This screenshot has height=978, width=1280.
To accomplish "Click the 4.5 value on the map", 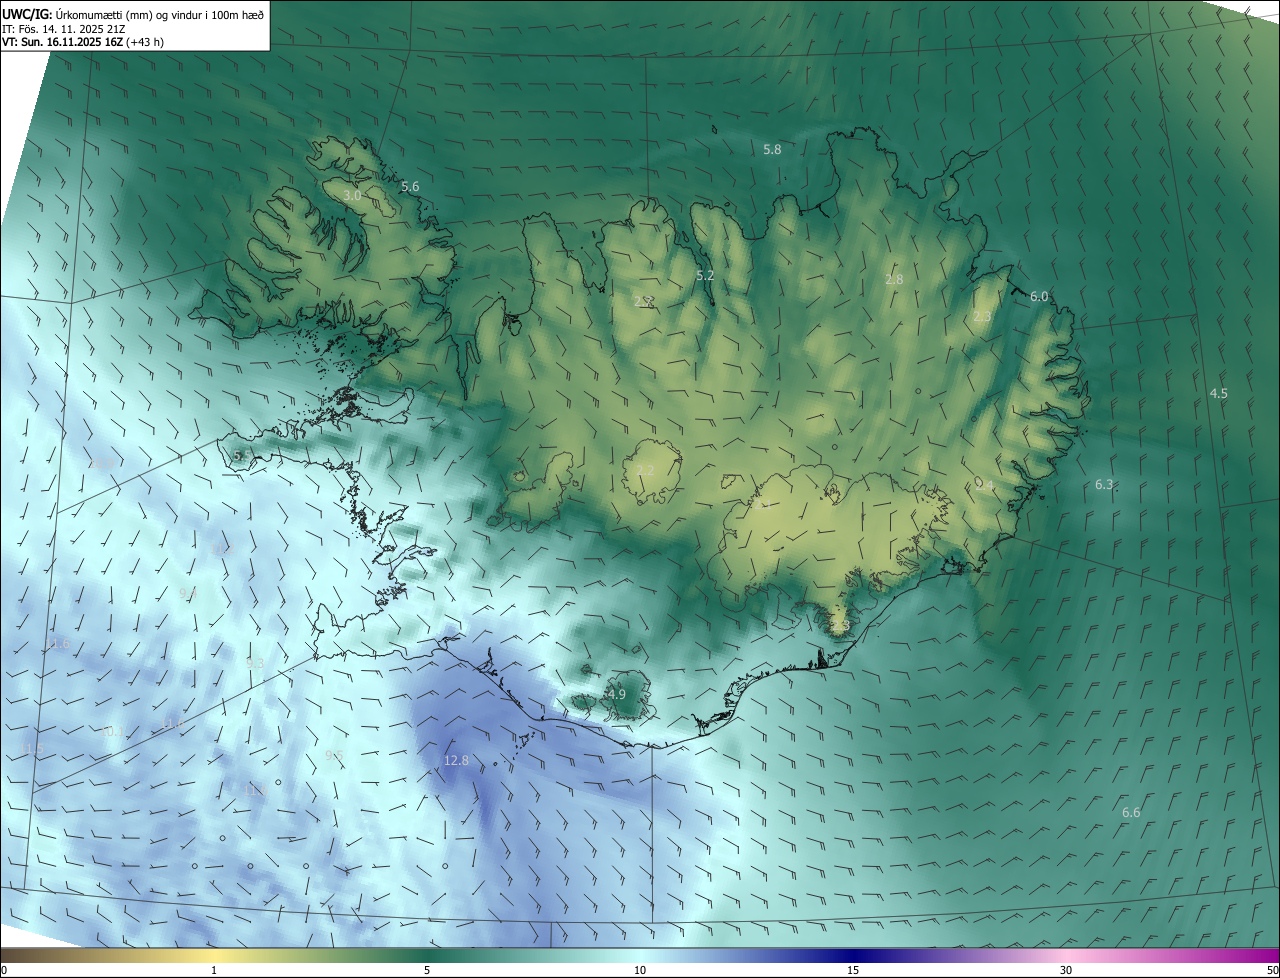I will coord(1218,394).
